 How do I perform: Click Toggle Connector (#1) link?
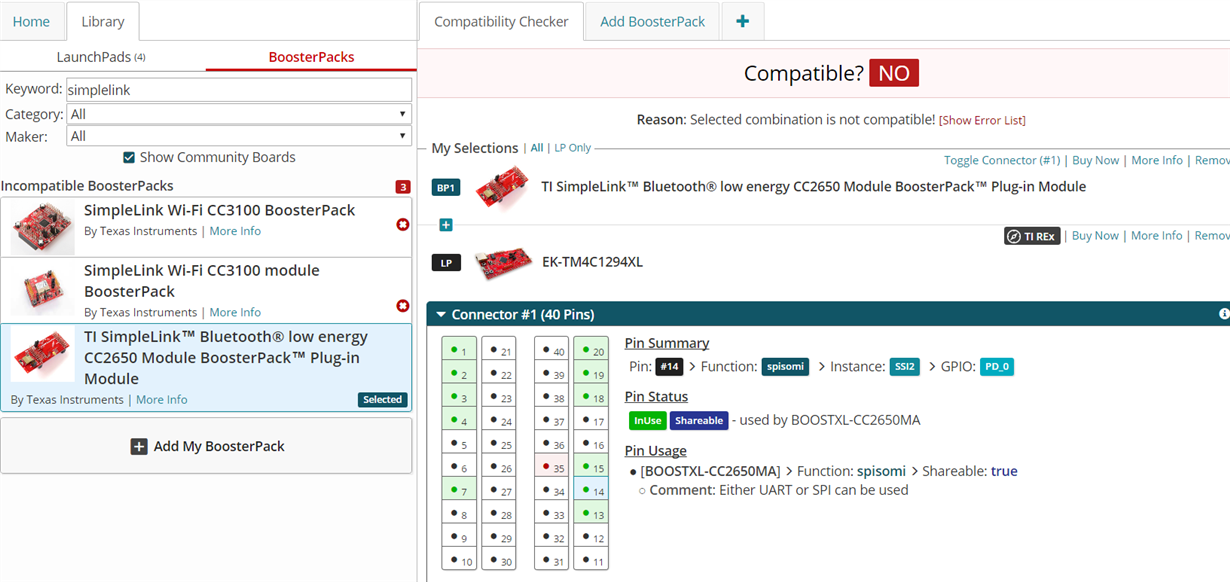click(1002, 160)
